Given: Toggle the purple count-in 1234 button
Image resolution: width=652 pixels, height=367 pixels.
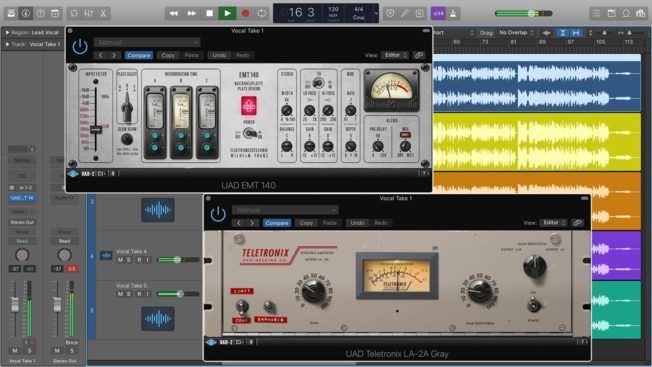Looking at the screenshot, I should pyautogui.click(x=438, y=13).
